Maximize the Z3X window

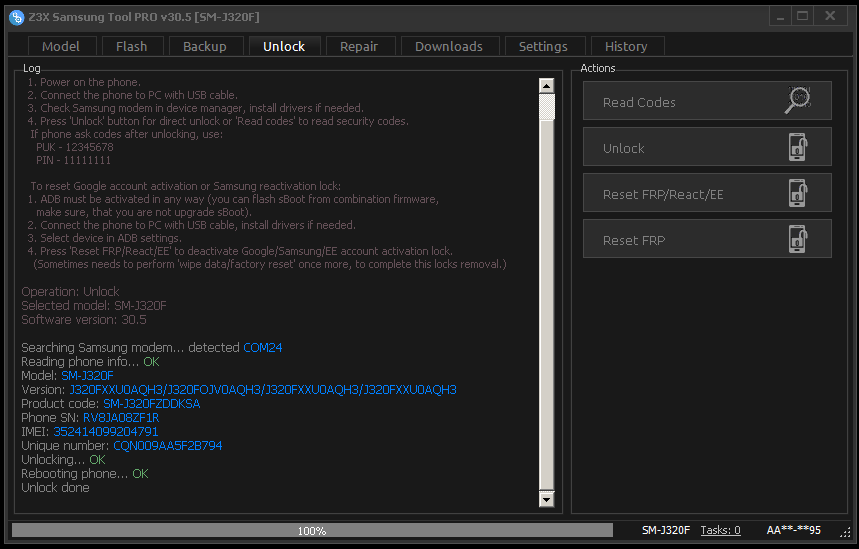click(x=803, y=16)
